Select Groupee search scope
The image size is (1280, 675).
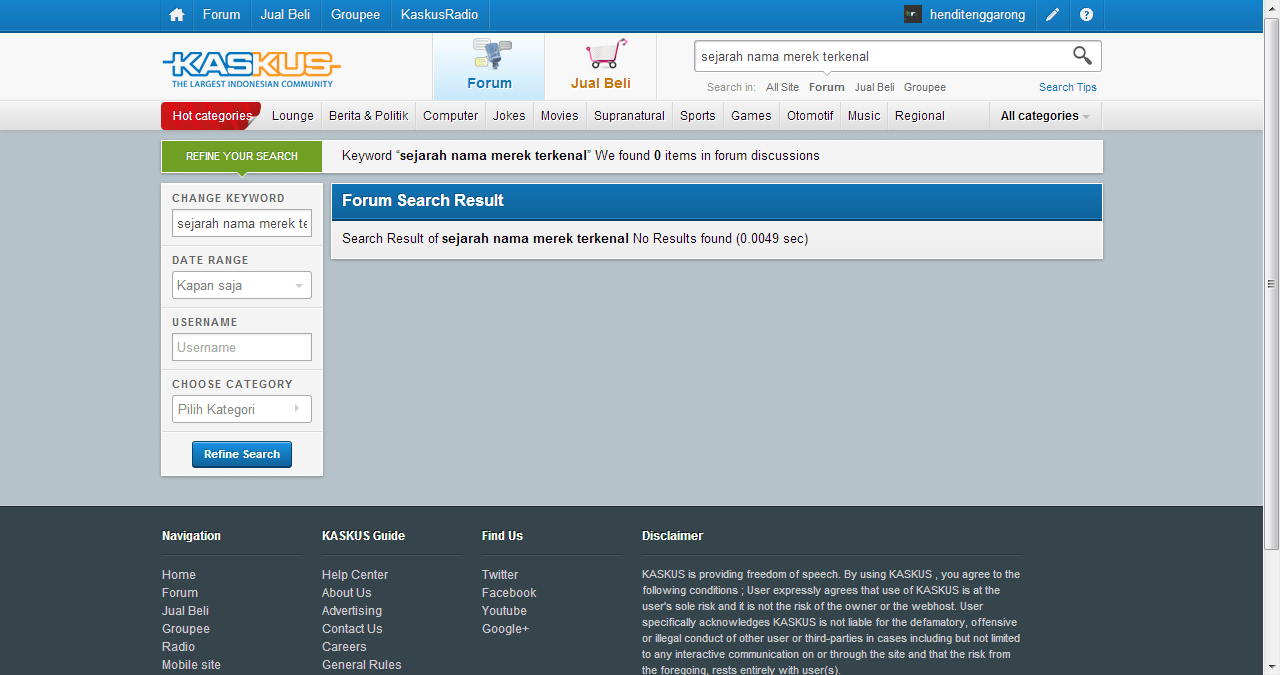point(925,87)
